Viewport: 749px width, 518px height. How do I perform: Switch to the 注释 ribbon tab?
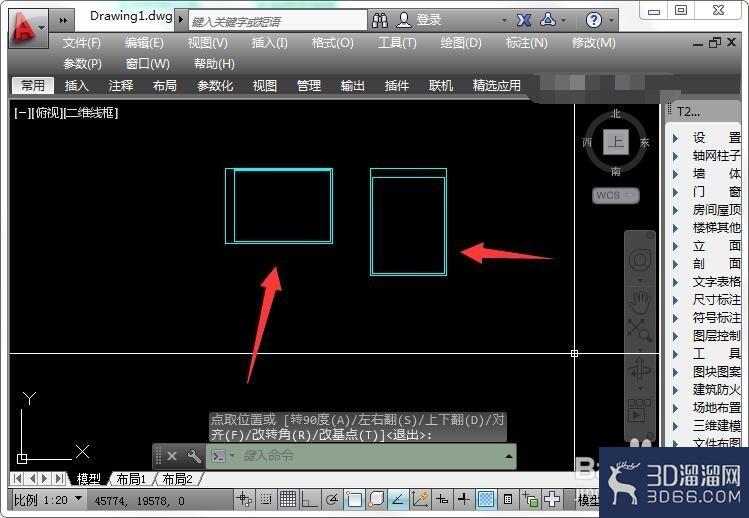click(x=120, y=86)
